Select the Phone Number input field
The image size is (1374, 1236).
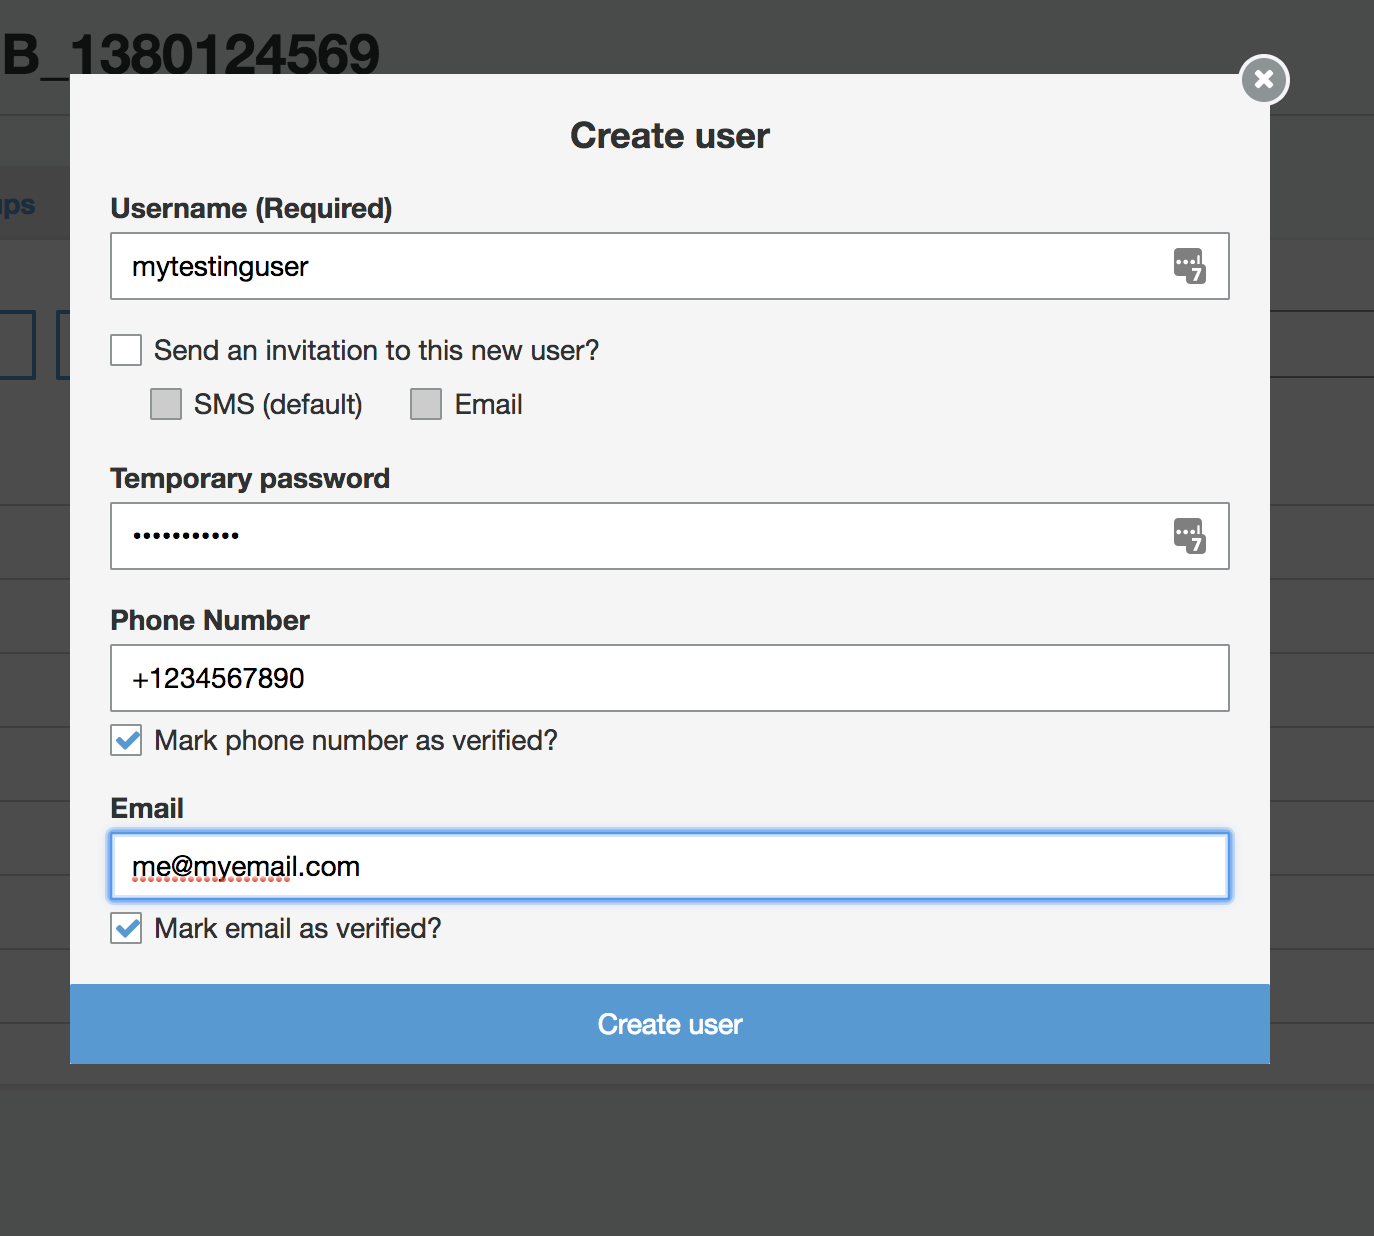670,678
